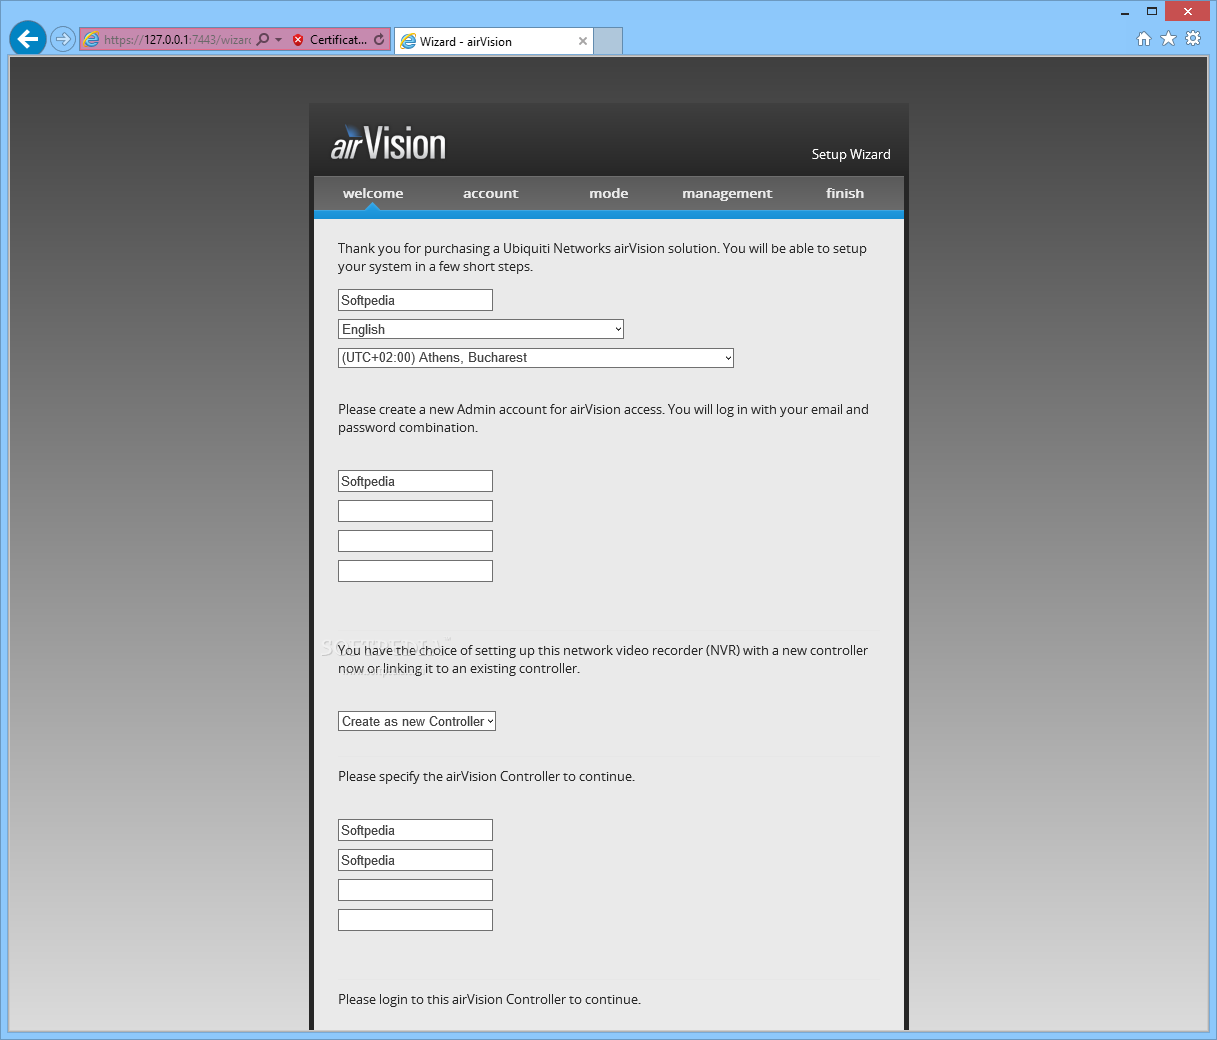Go back using the browser back arrow
This screenshot has width=1217, height=1040.
pyautogui.click(x=28, y=40)
